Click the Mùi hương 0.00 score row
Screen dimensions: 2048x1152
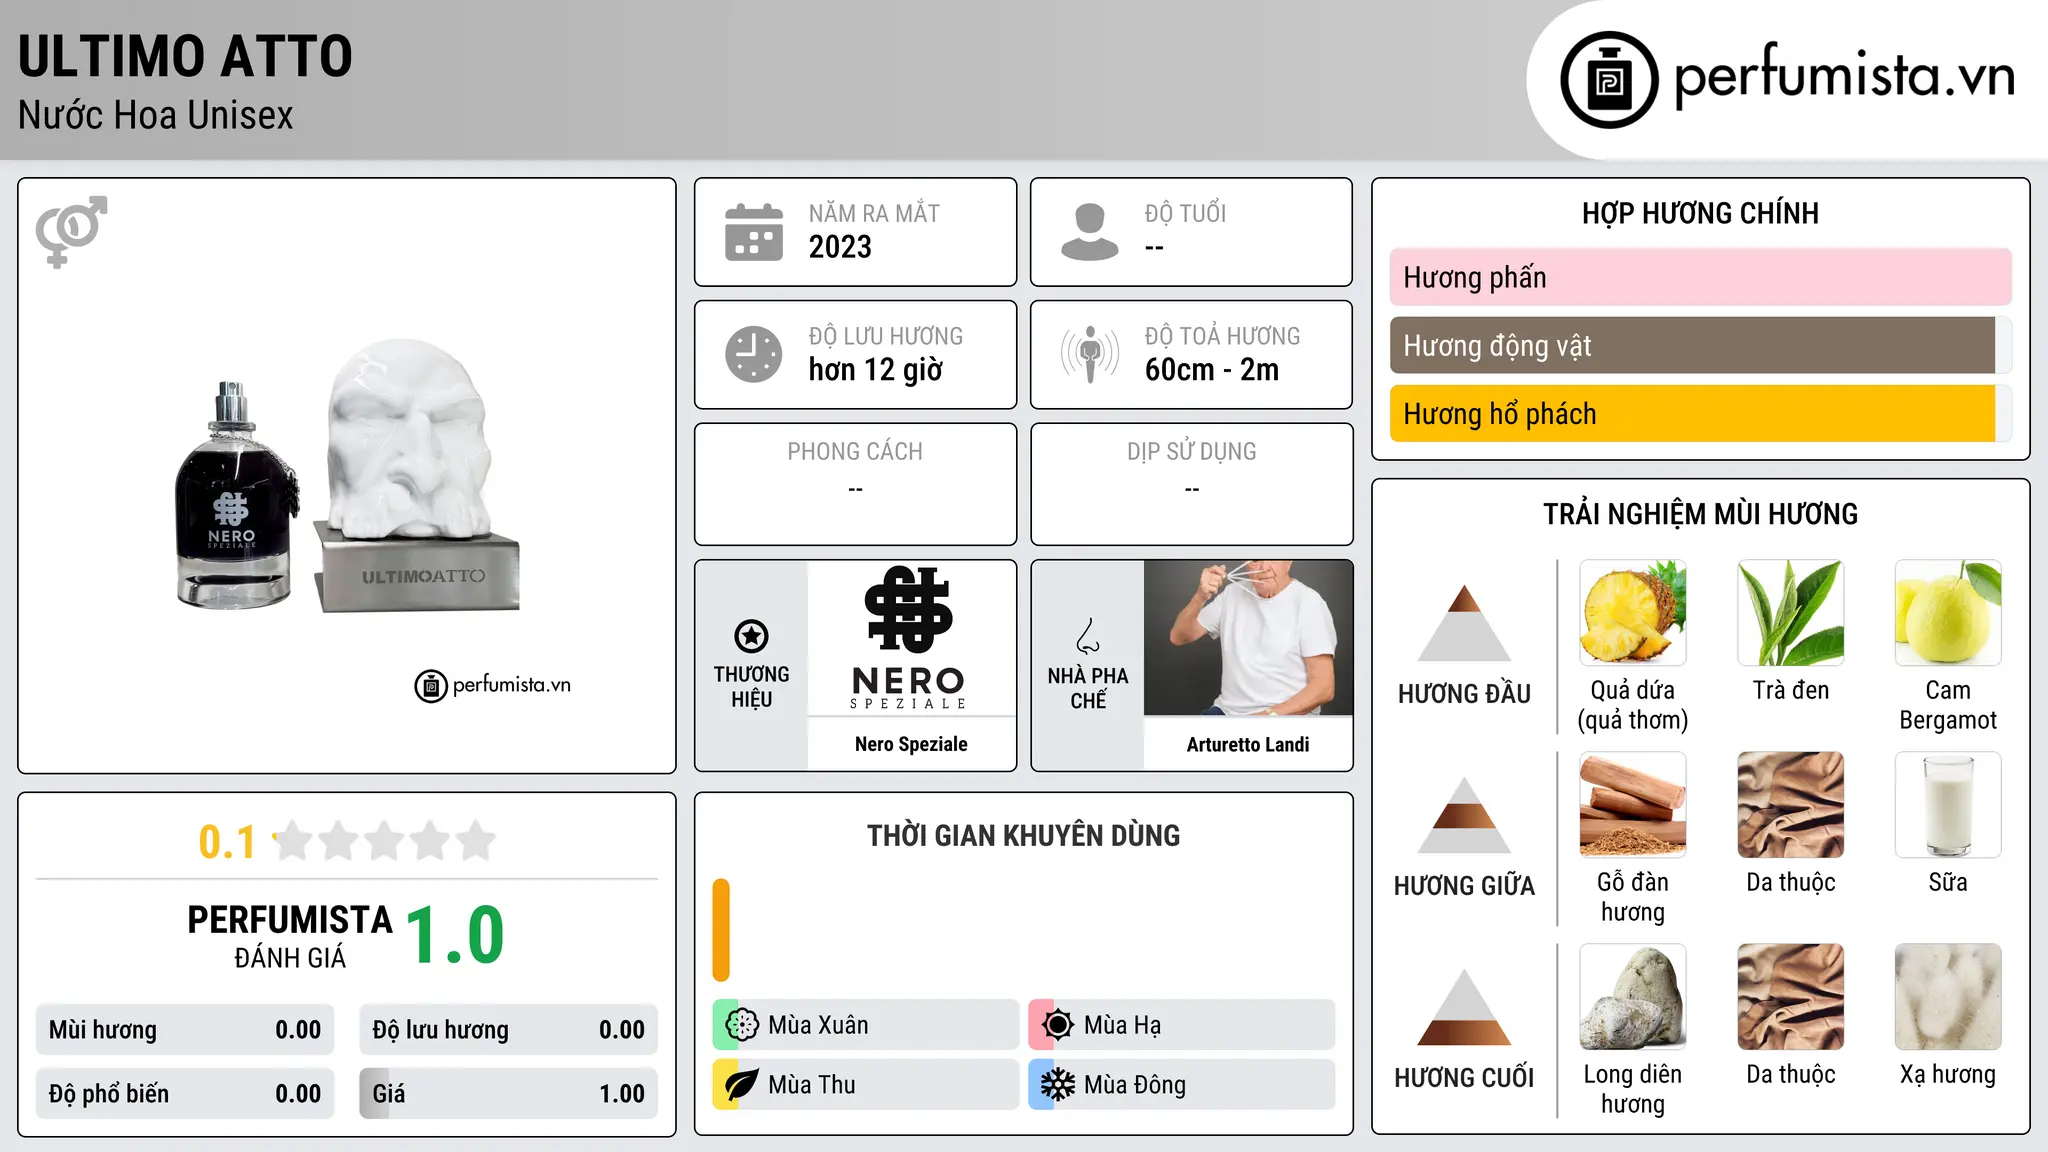click(x=185, y=1030)
